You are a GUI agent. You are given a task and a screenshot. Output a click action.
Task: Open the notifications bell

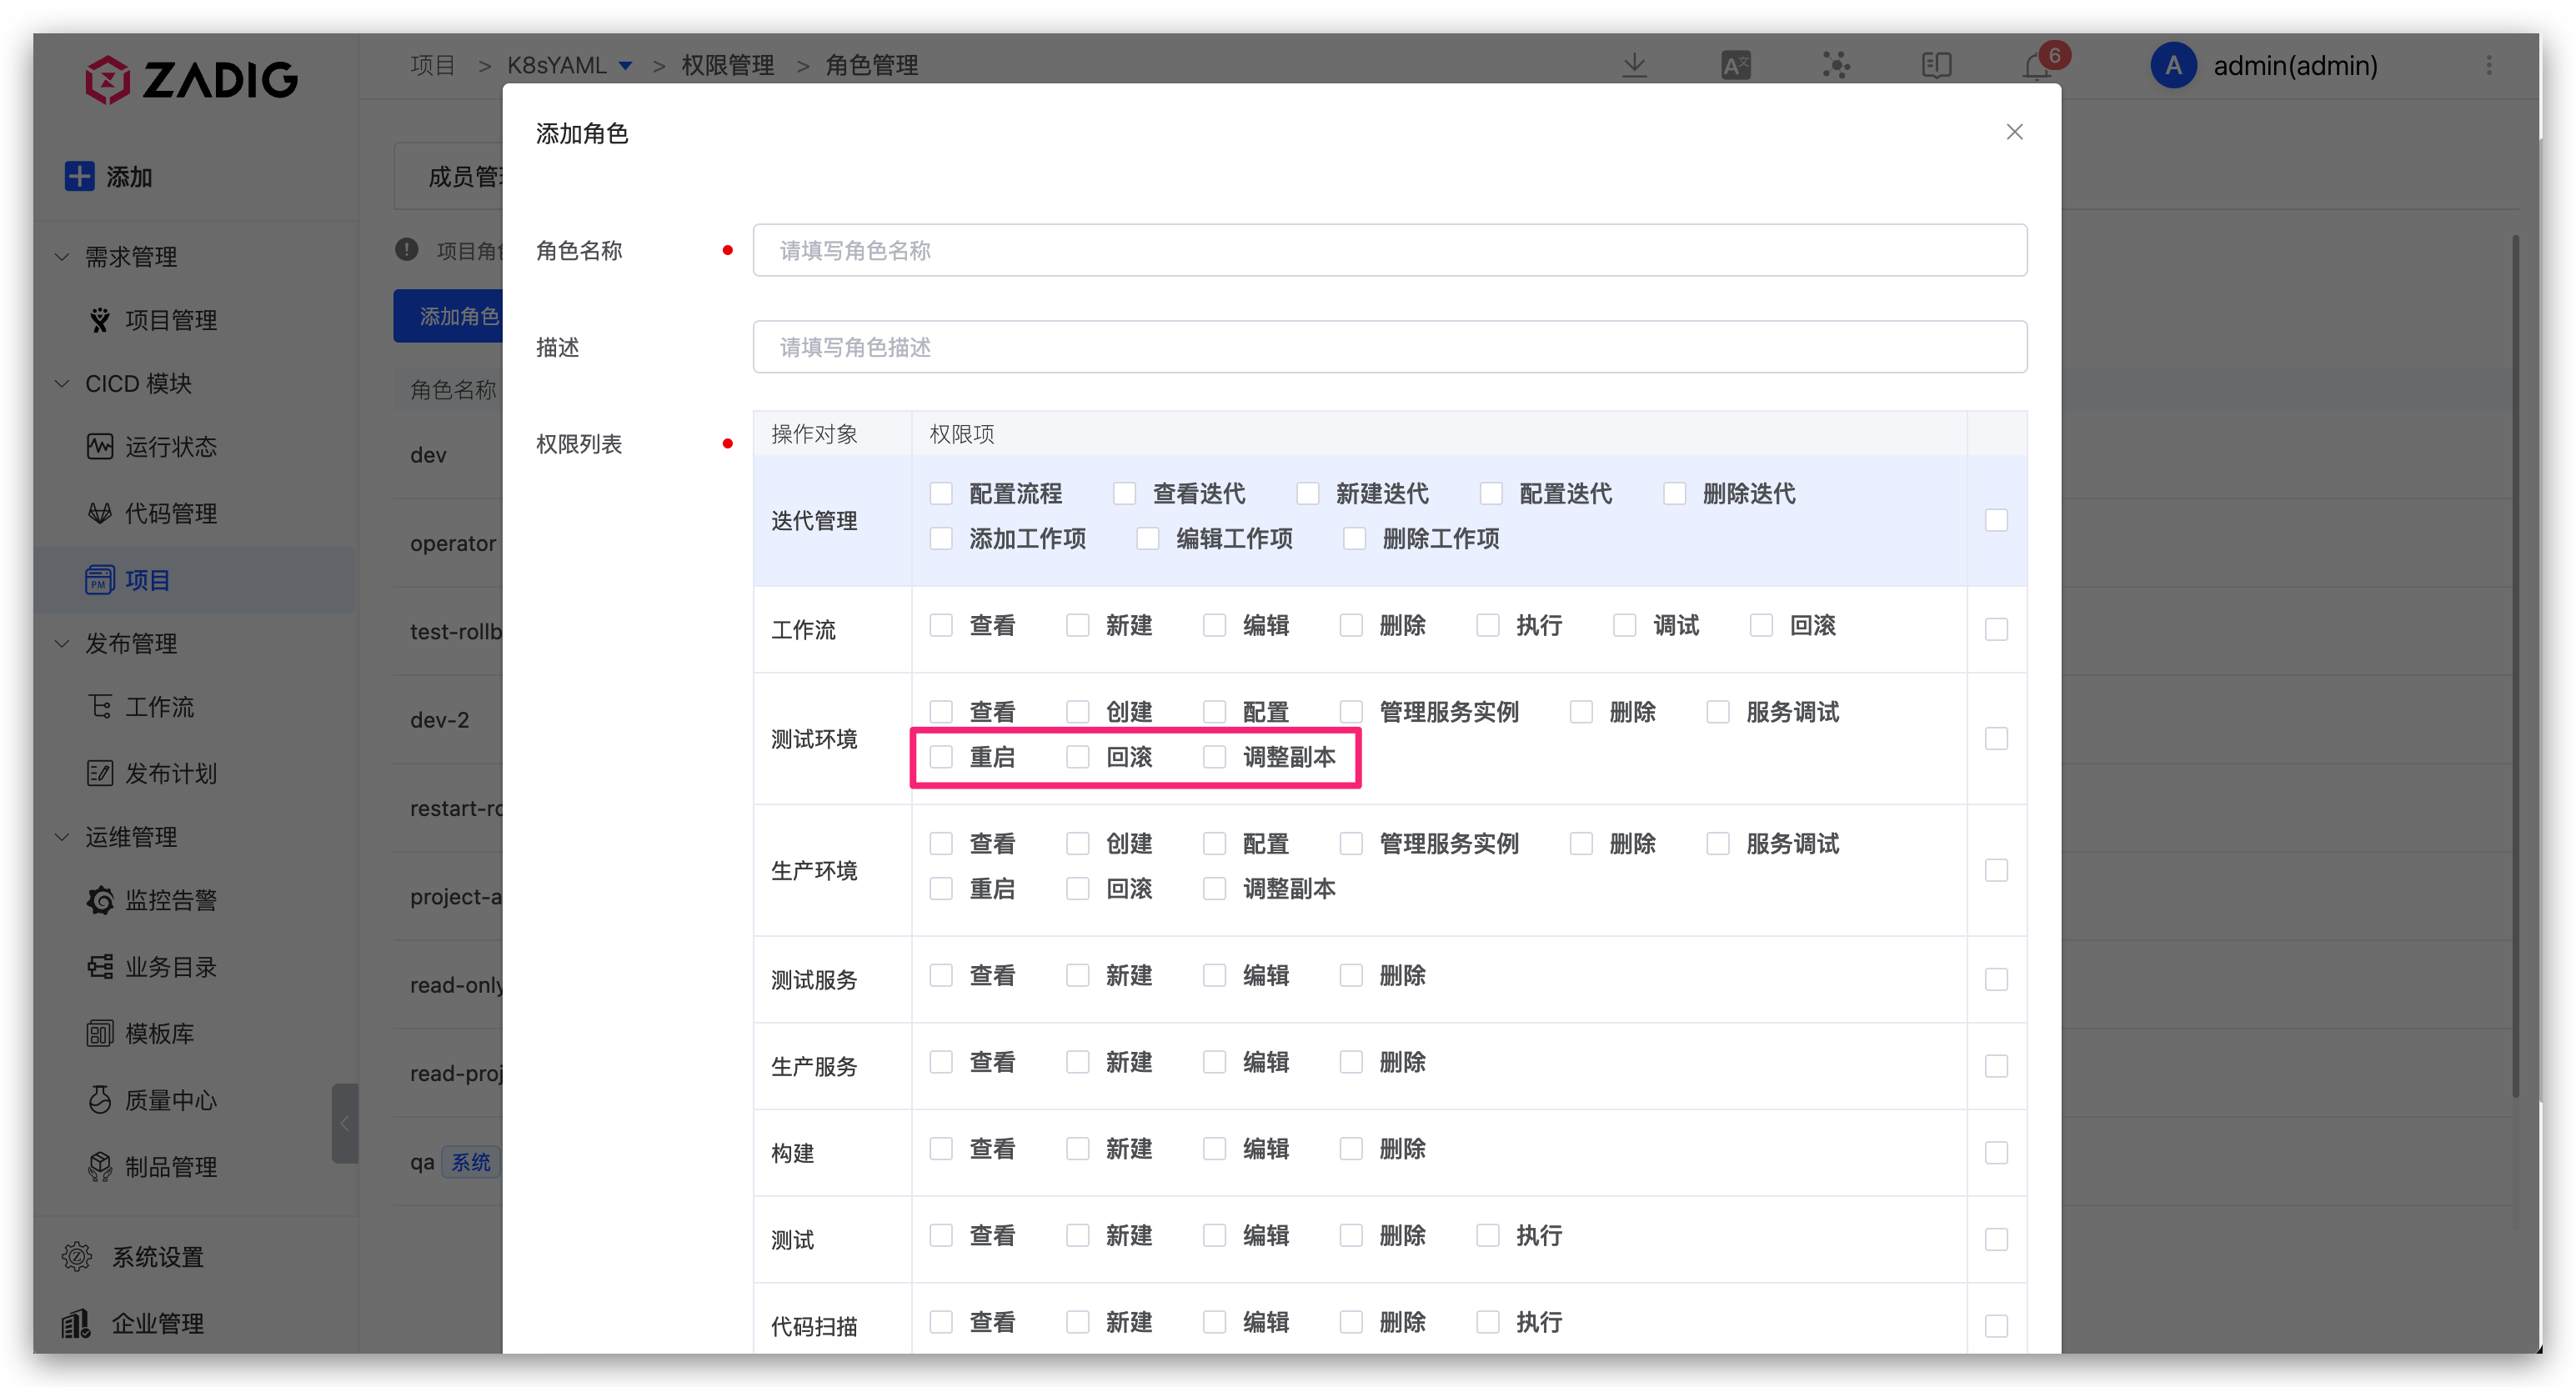2036,66
